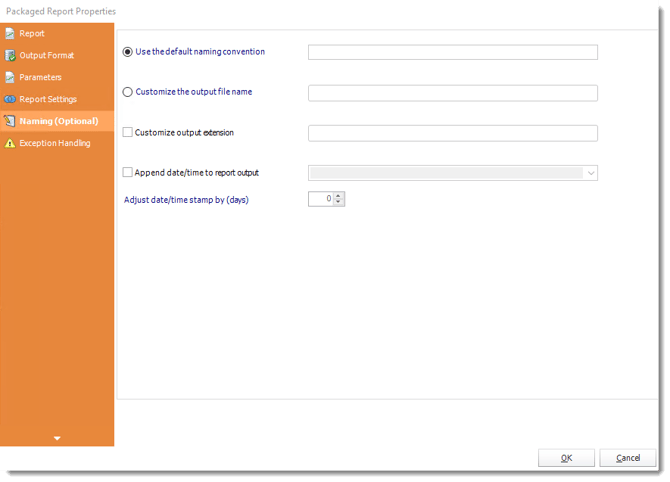670x482 pixels.
Task: Click the Parameters sidebar icon
Action: [10, 77]
